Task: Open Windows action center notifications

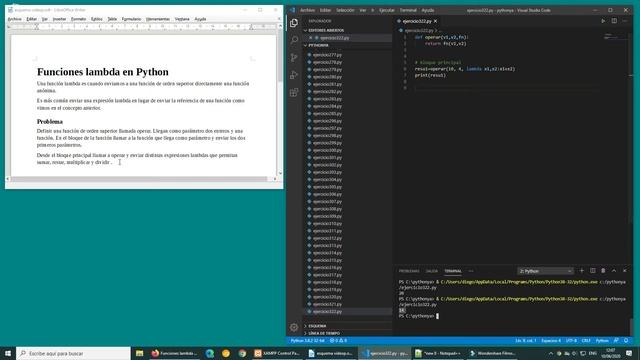Action: tap(629, 353)
